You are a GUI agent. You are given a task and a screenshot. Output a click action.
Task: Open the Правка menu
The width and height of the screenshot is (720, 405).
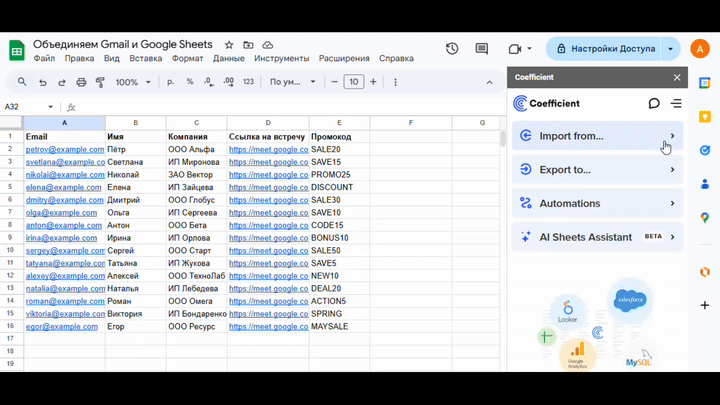79,58
